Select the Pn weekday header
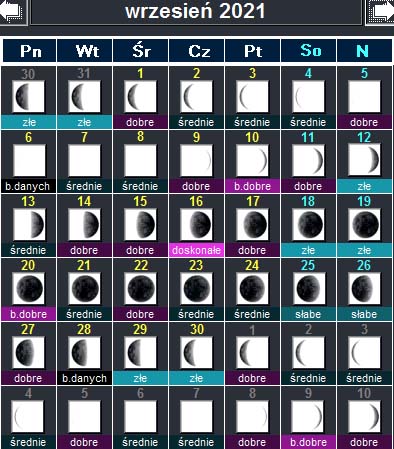 (x=30, y=51)
